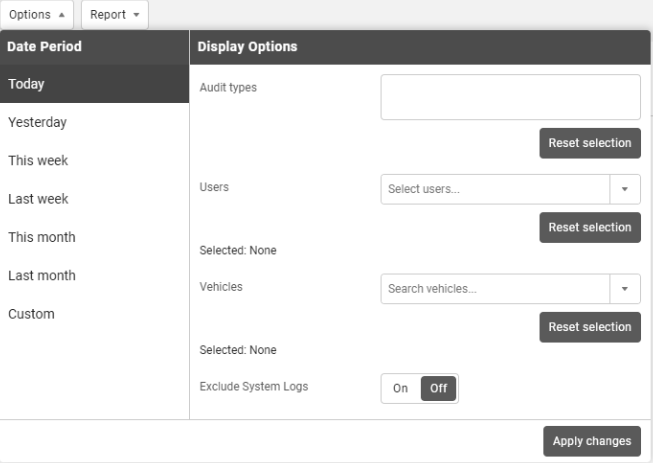Collapse the Options dropdown button
The width and height of the screenshot is (654, 463).
[36, 15]
